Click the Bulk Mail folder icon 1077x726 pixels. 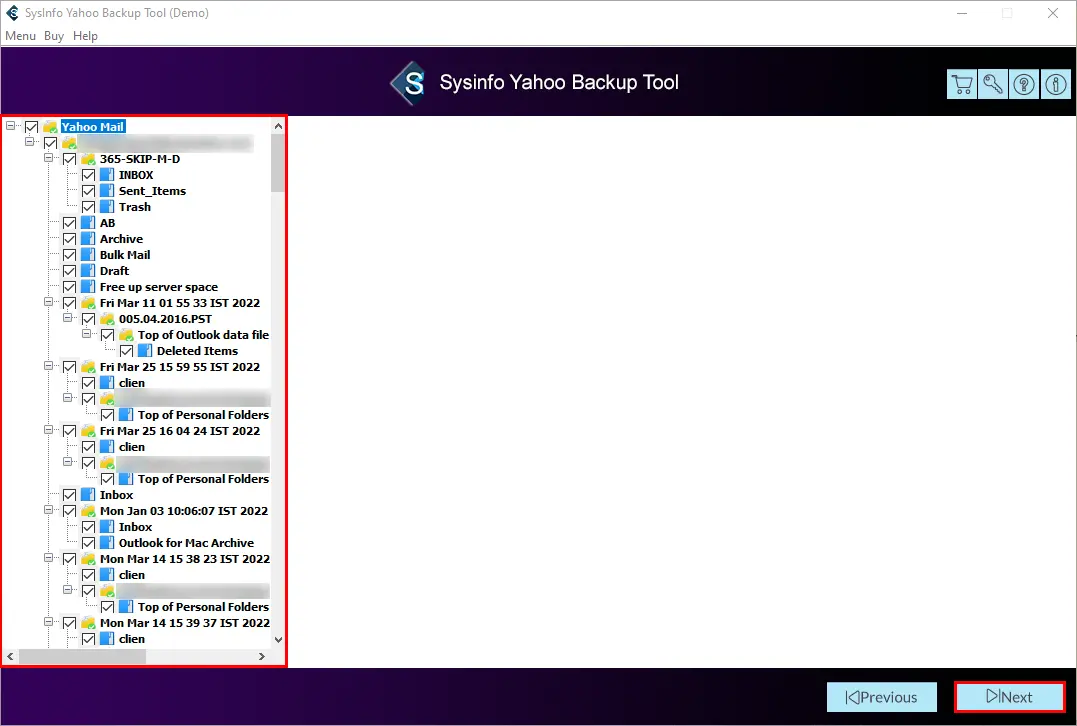pyautogui.click(x=87, y=255)
